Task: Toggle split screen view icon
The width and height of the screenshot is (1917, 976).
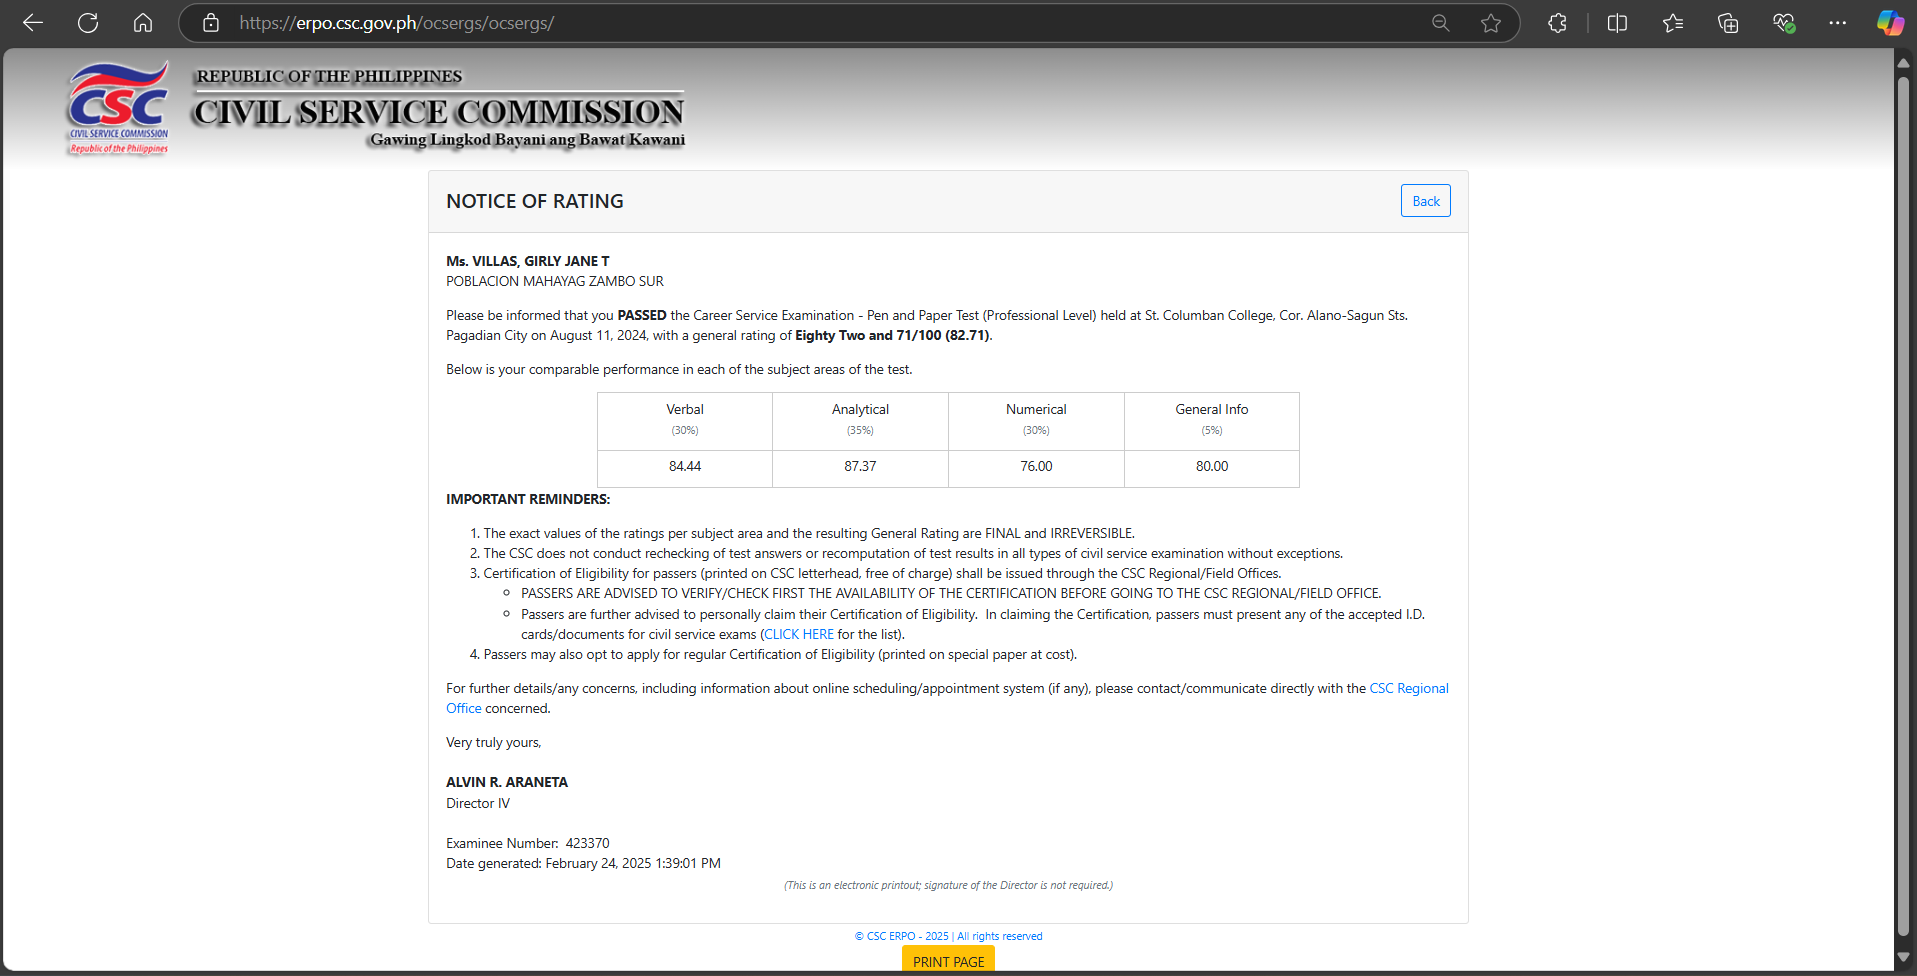Action: [x=1617, y=23]
